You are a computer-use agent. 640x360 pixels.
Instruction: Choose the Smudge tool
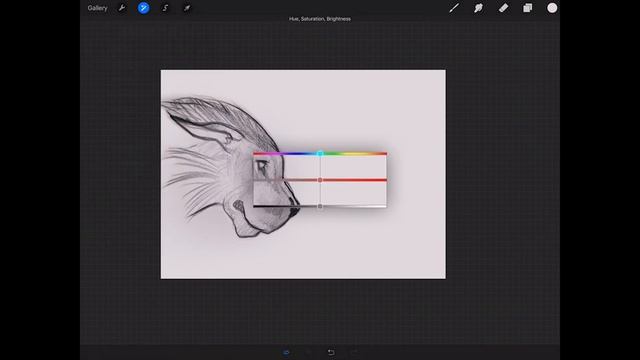(478, 8)
